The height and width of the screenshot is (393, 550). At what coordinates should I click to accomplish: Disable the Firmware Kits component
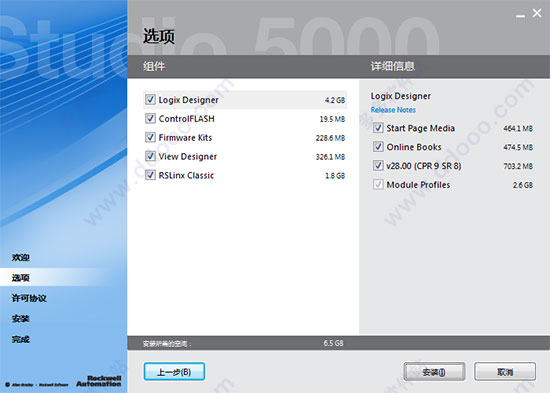150,137
